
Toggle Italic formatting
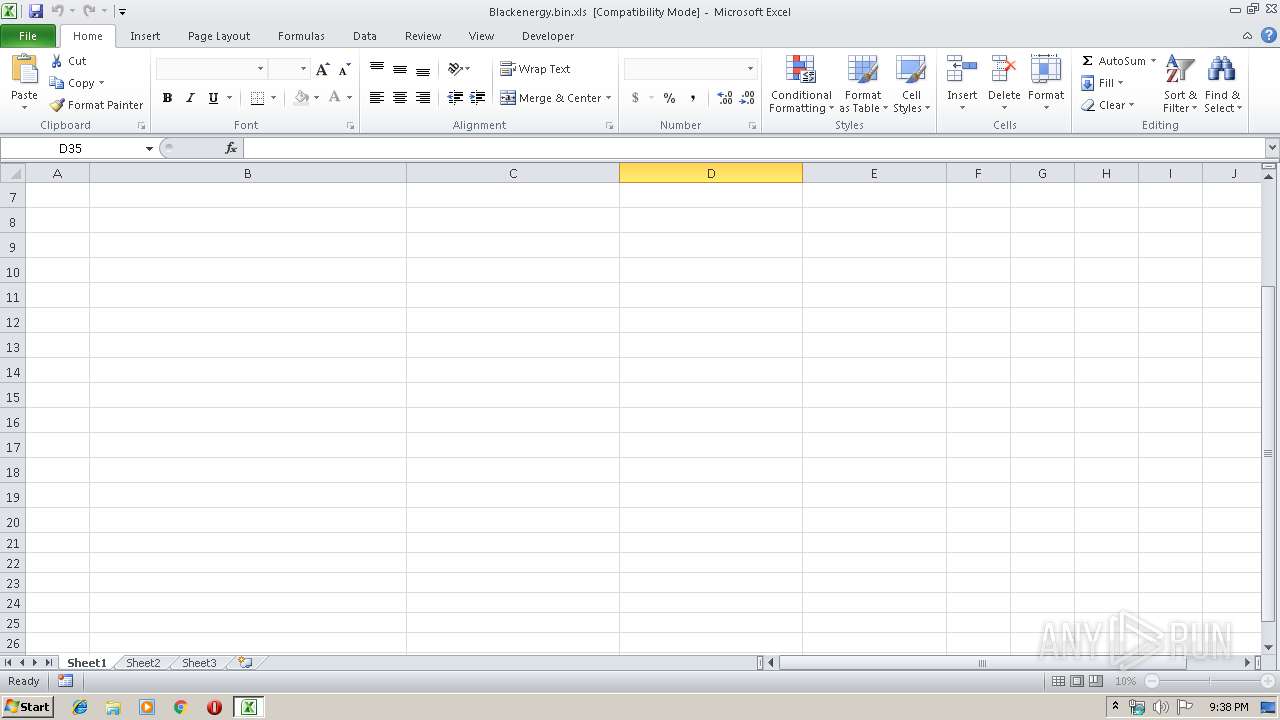point(190,98)
